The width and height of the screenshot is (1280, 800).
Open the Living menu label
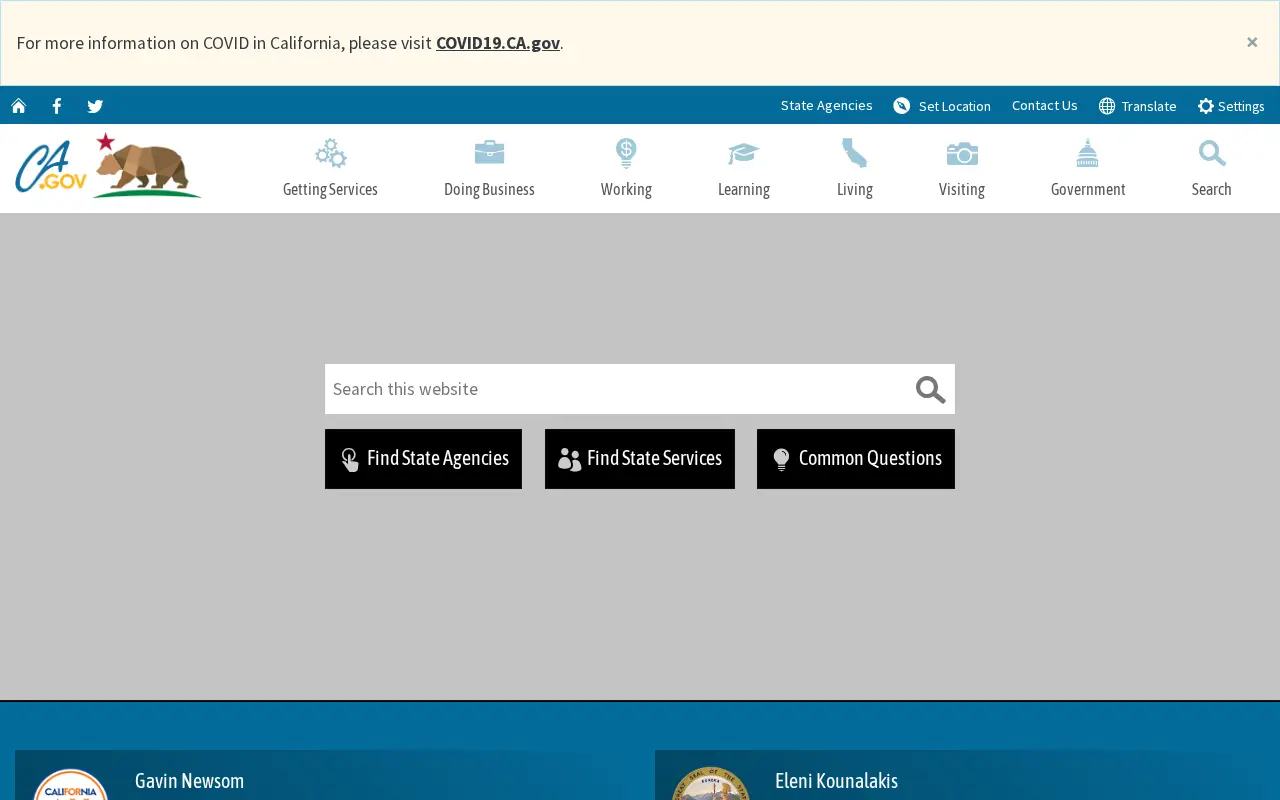click(x=855, y=189)
